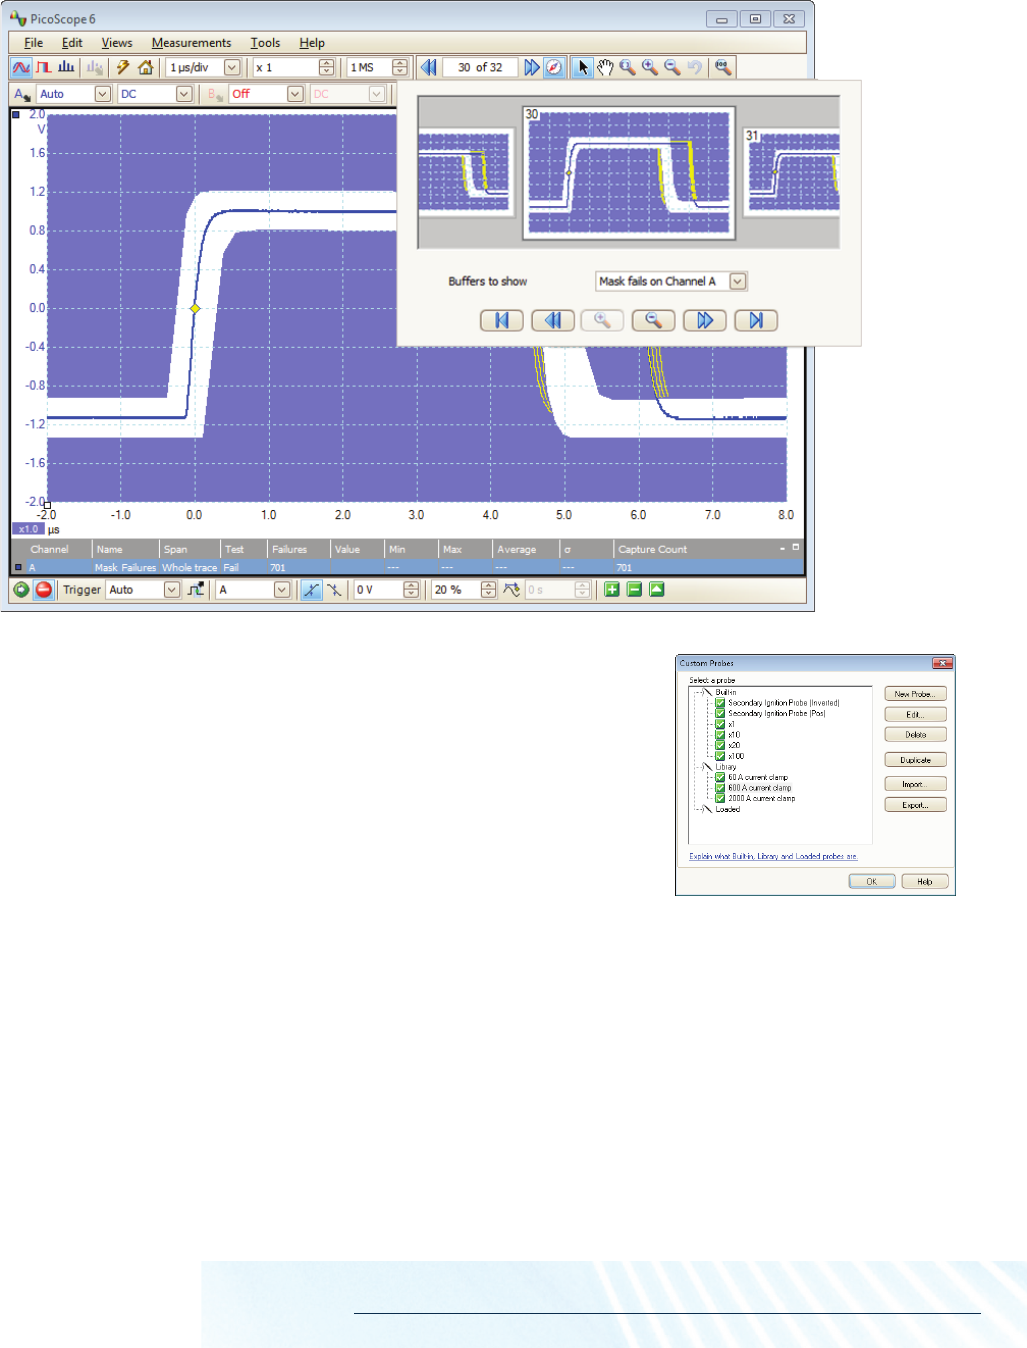Open the File menu
This screenshot has width=1027, height=1348.
(x=33, y=43)
